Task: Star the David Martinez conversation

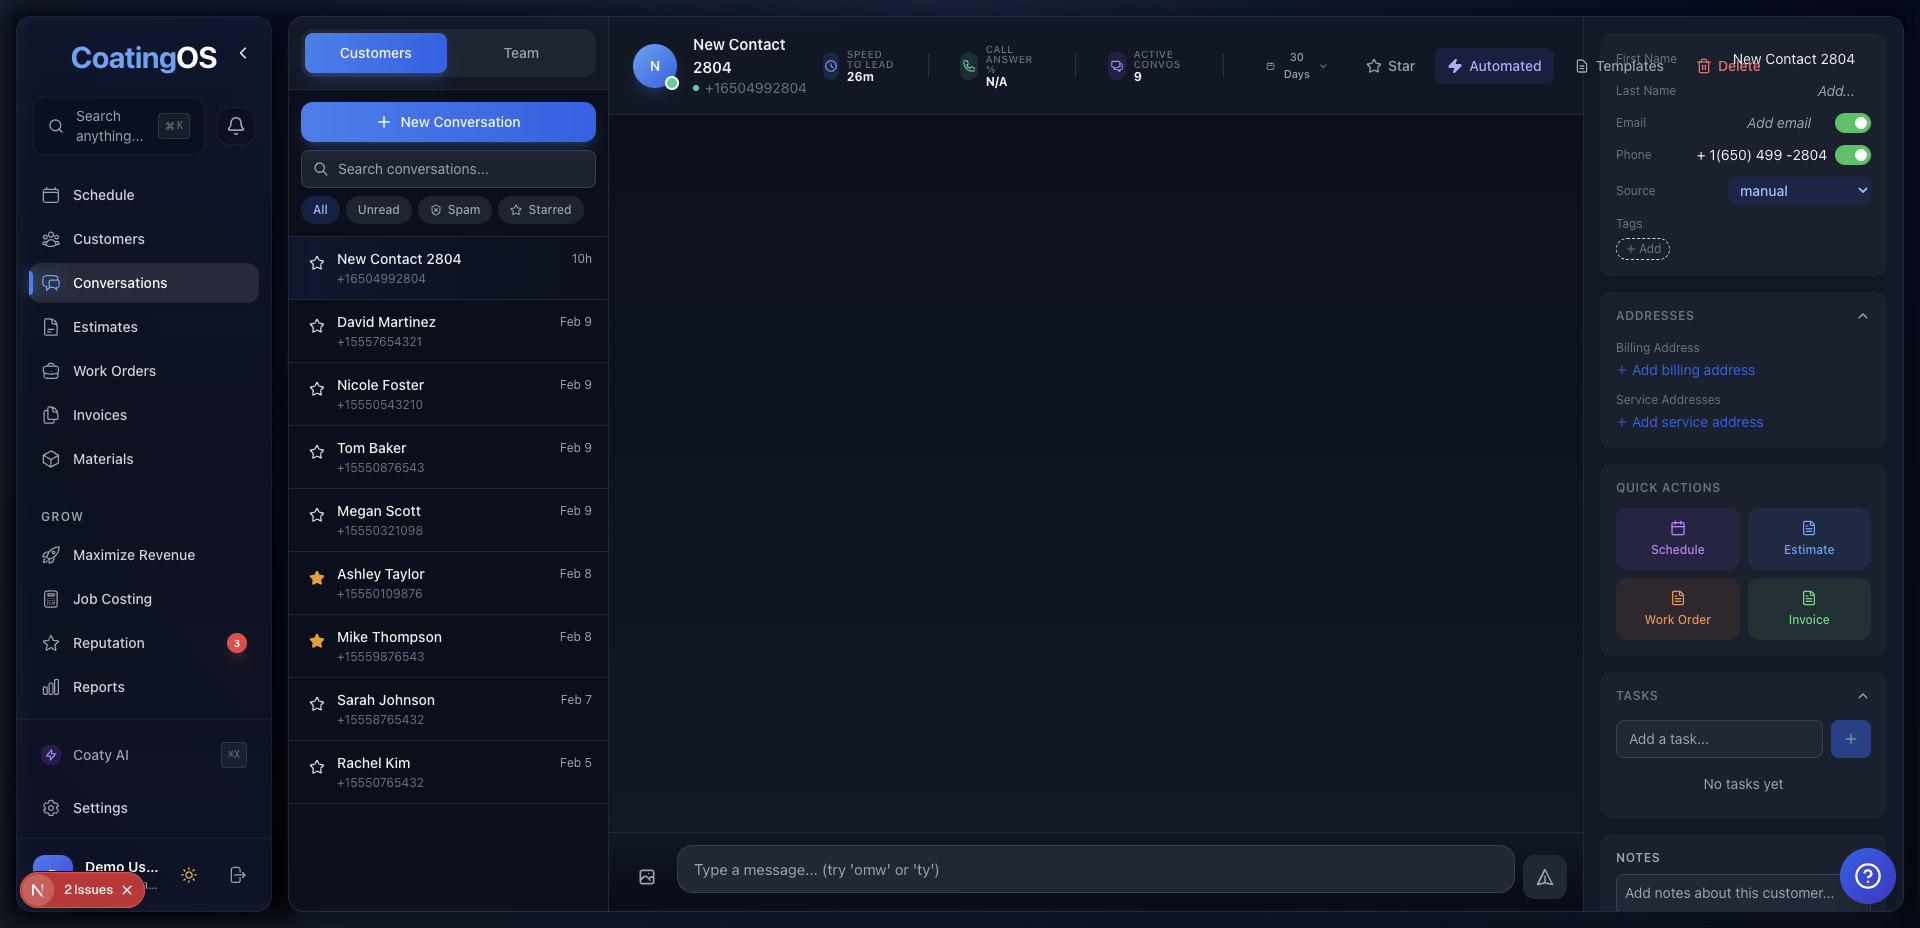Action: coord(317,326)
